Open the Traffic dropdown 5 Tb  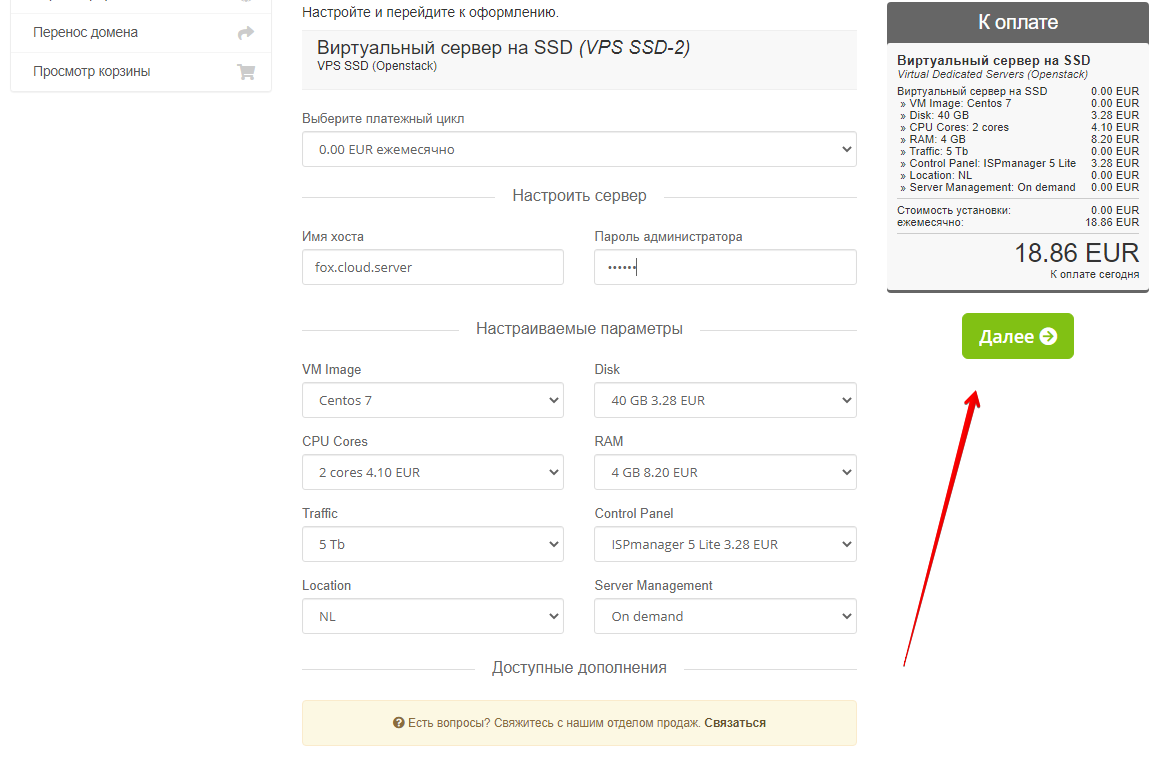(433, 544)
